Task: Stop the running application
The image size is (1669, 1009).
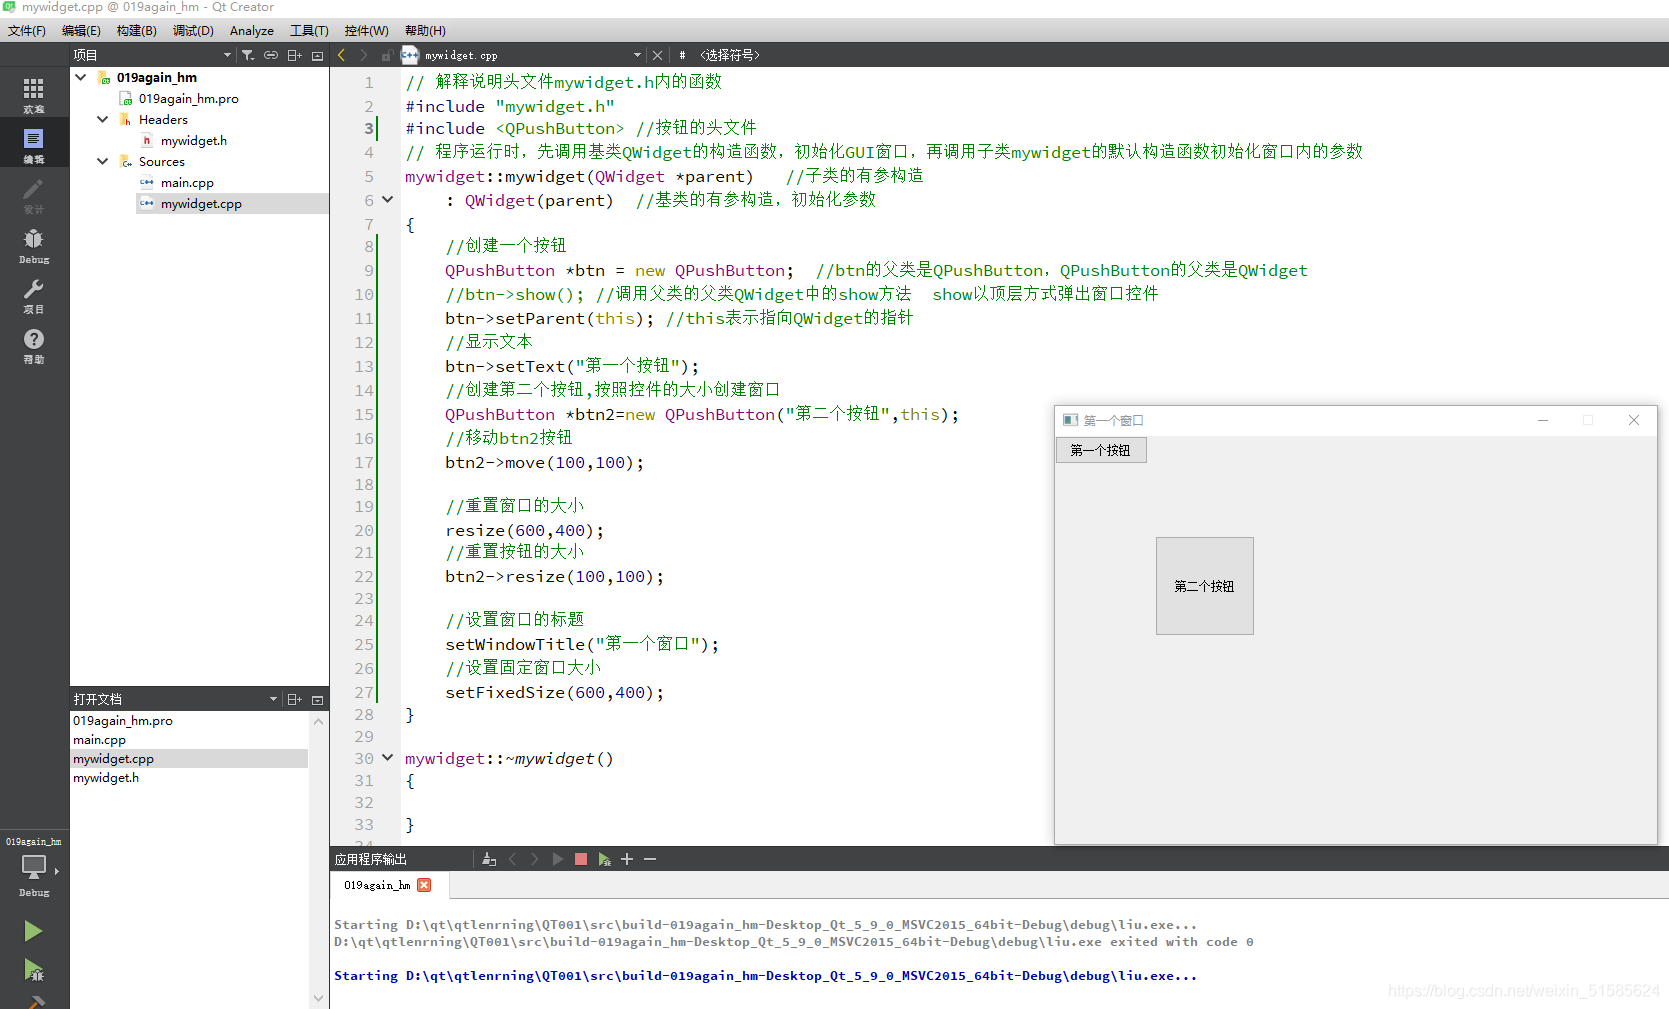Action: click(581, 859)
